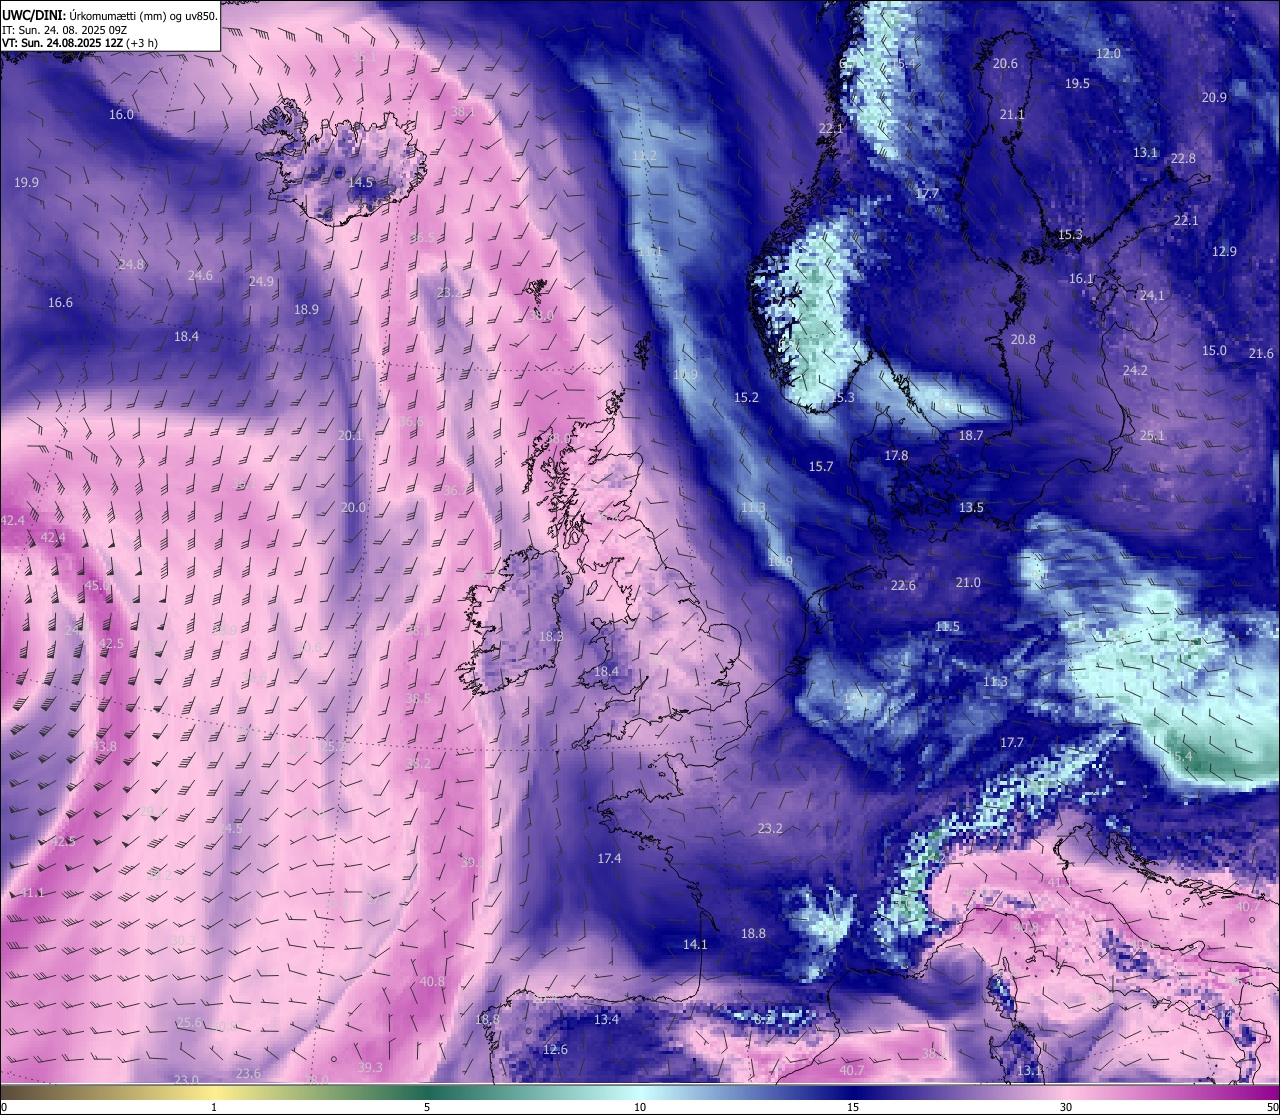Select the 15.2 value label
1280x1115 pixels.
pos(746,398)
